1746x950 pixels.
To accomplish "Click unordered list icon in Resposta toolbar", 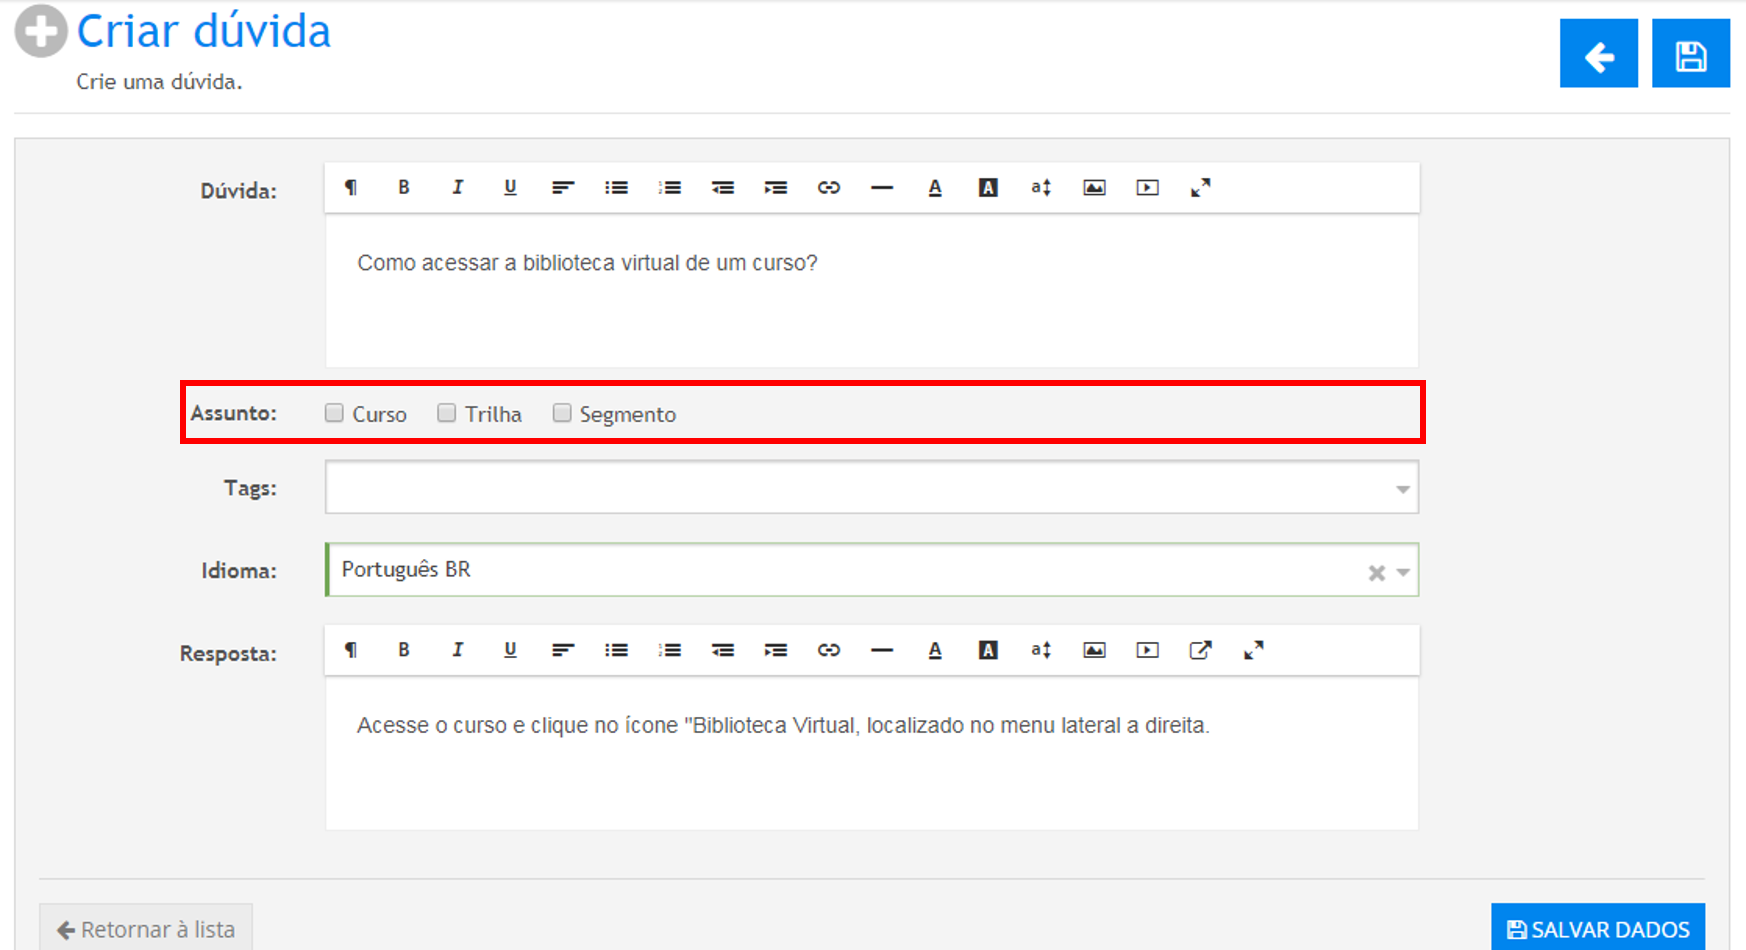I will point(616,650).
